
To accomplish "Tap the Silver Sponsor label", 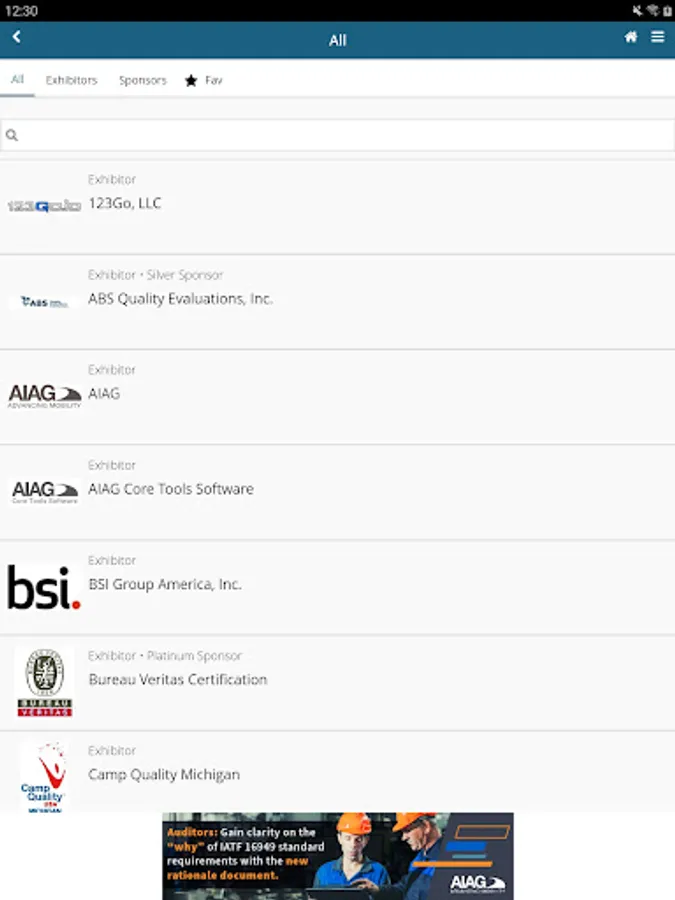I will click(184, 275).
